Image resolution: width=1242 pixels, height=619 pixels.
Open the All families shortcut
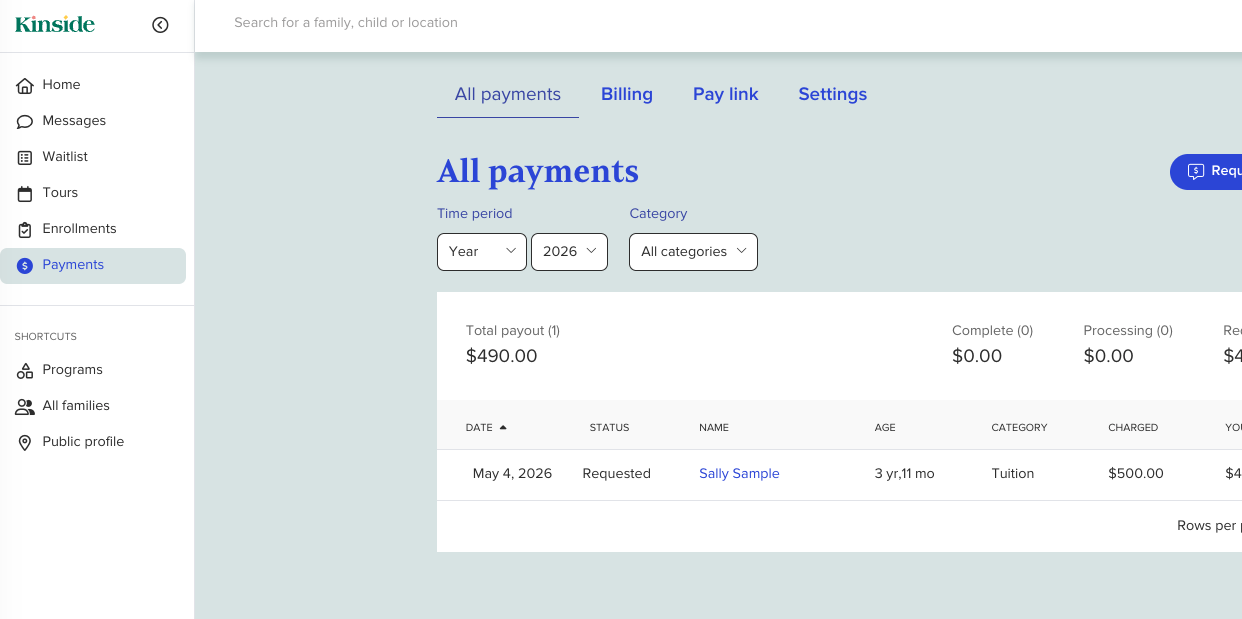[x=93, y=406]
